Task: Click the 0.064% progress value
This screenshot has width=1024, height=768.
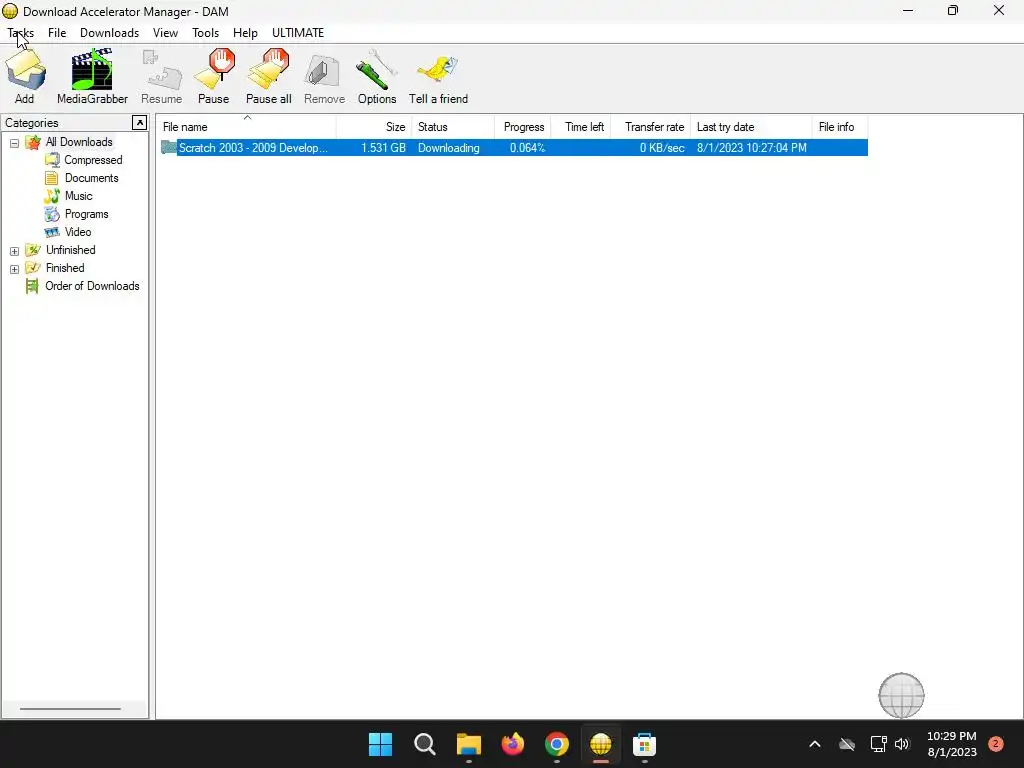Action: tap(527, 148)
